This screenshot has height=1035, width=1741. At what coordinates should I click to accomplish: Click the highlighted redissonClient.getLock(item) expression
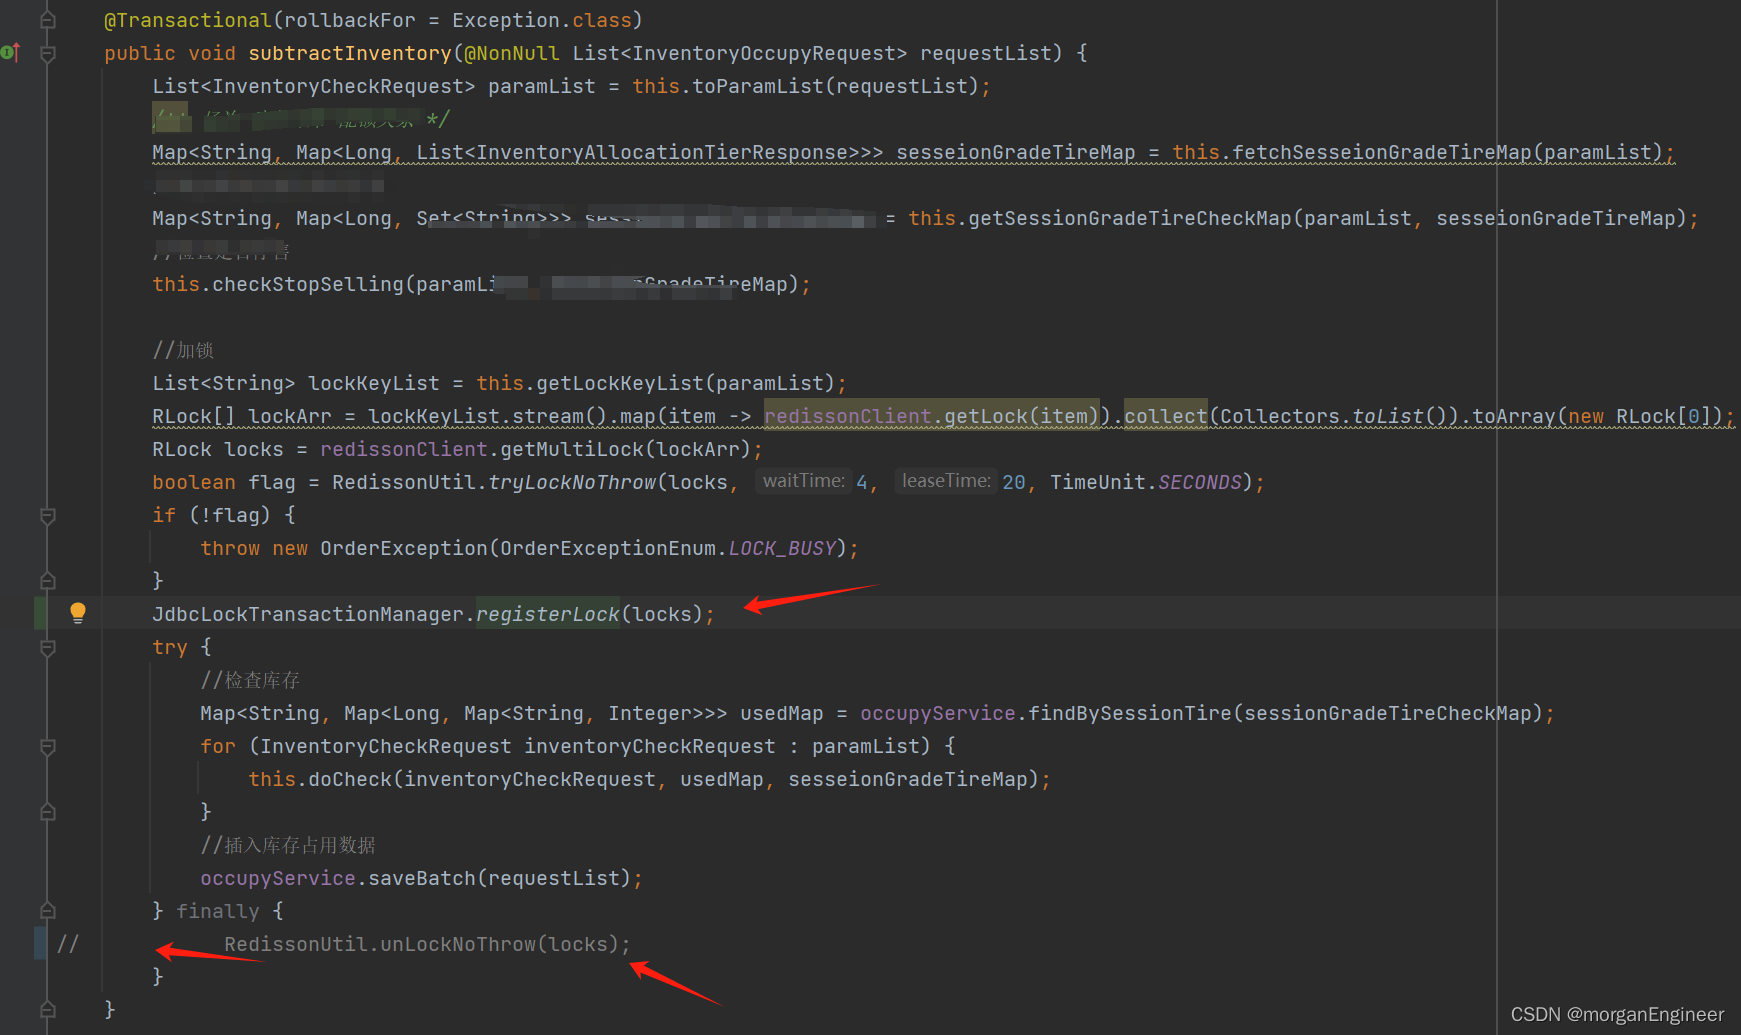(x=931, y=416)
